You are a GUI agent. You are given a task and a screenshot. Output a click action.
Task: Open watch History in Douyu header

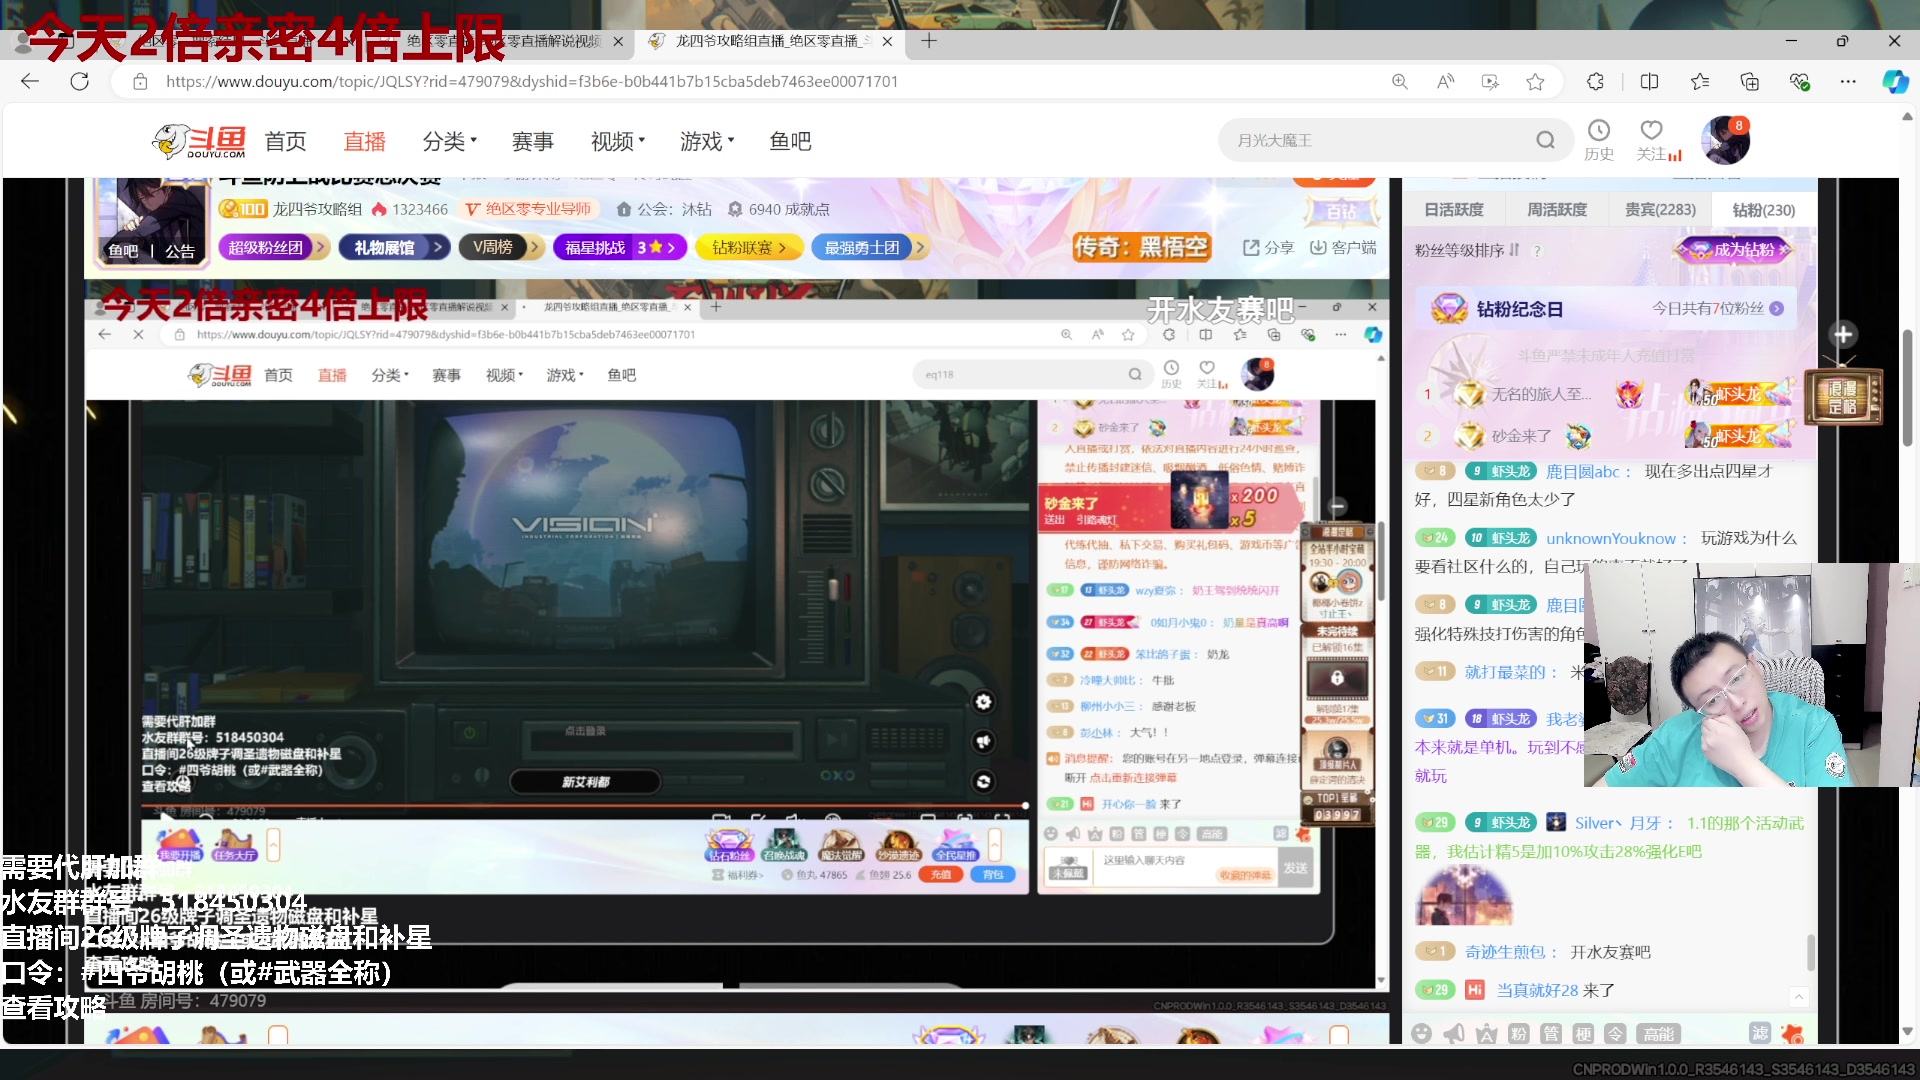click(x=1599, y=140)
